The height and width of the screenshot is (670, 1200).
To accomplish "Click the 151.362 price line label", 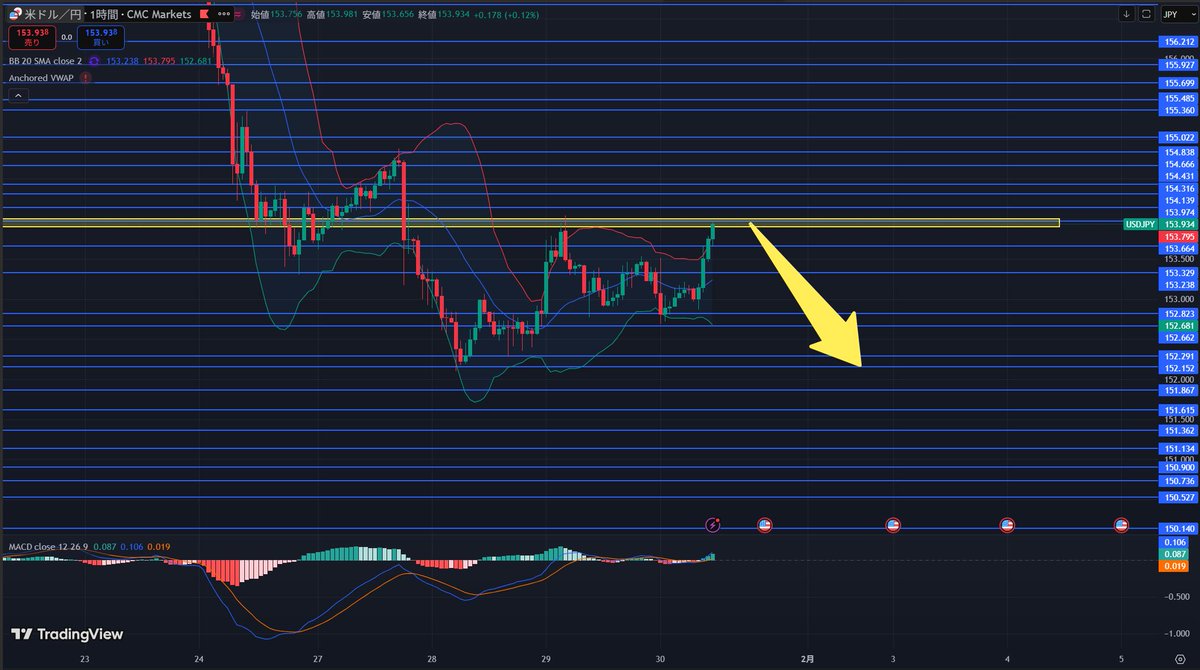I will pos(1177,430).
